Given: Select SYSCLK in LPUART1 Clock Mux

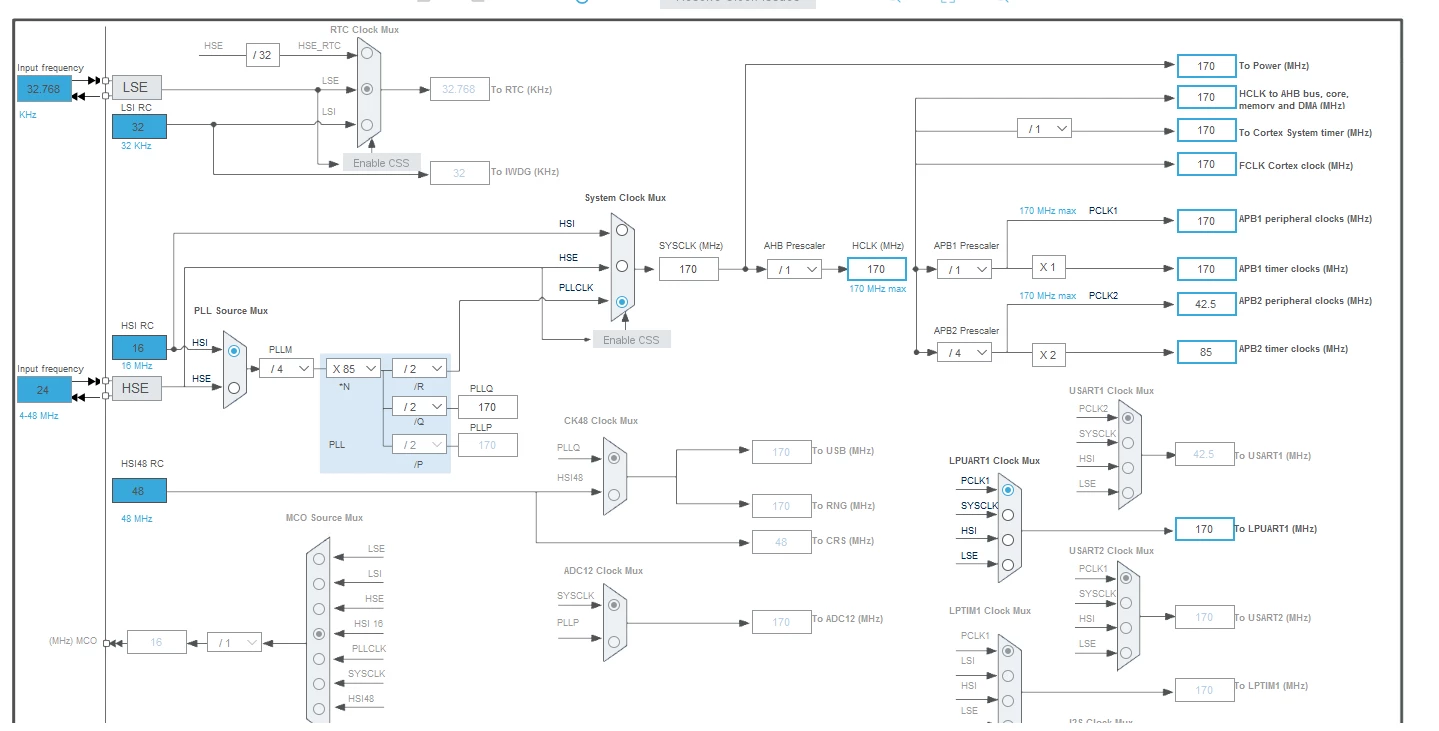Looking at the screenshot, I should 1008,515.
